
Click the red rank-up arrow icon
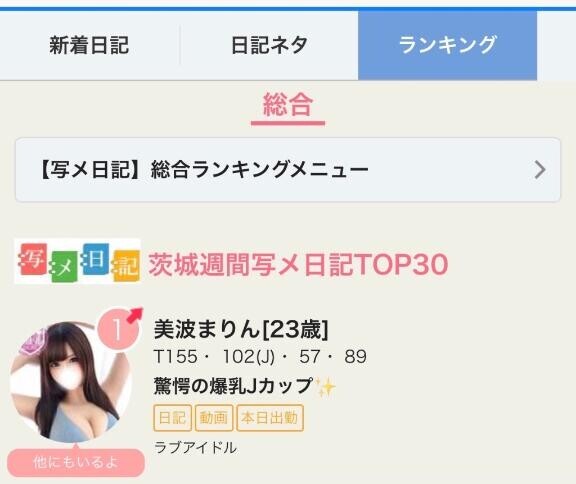[135, 315]
